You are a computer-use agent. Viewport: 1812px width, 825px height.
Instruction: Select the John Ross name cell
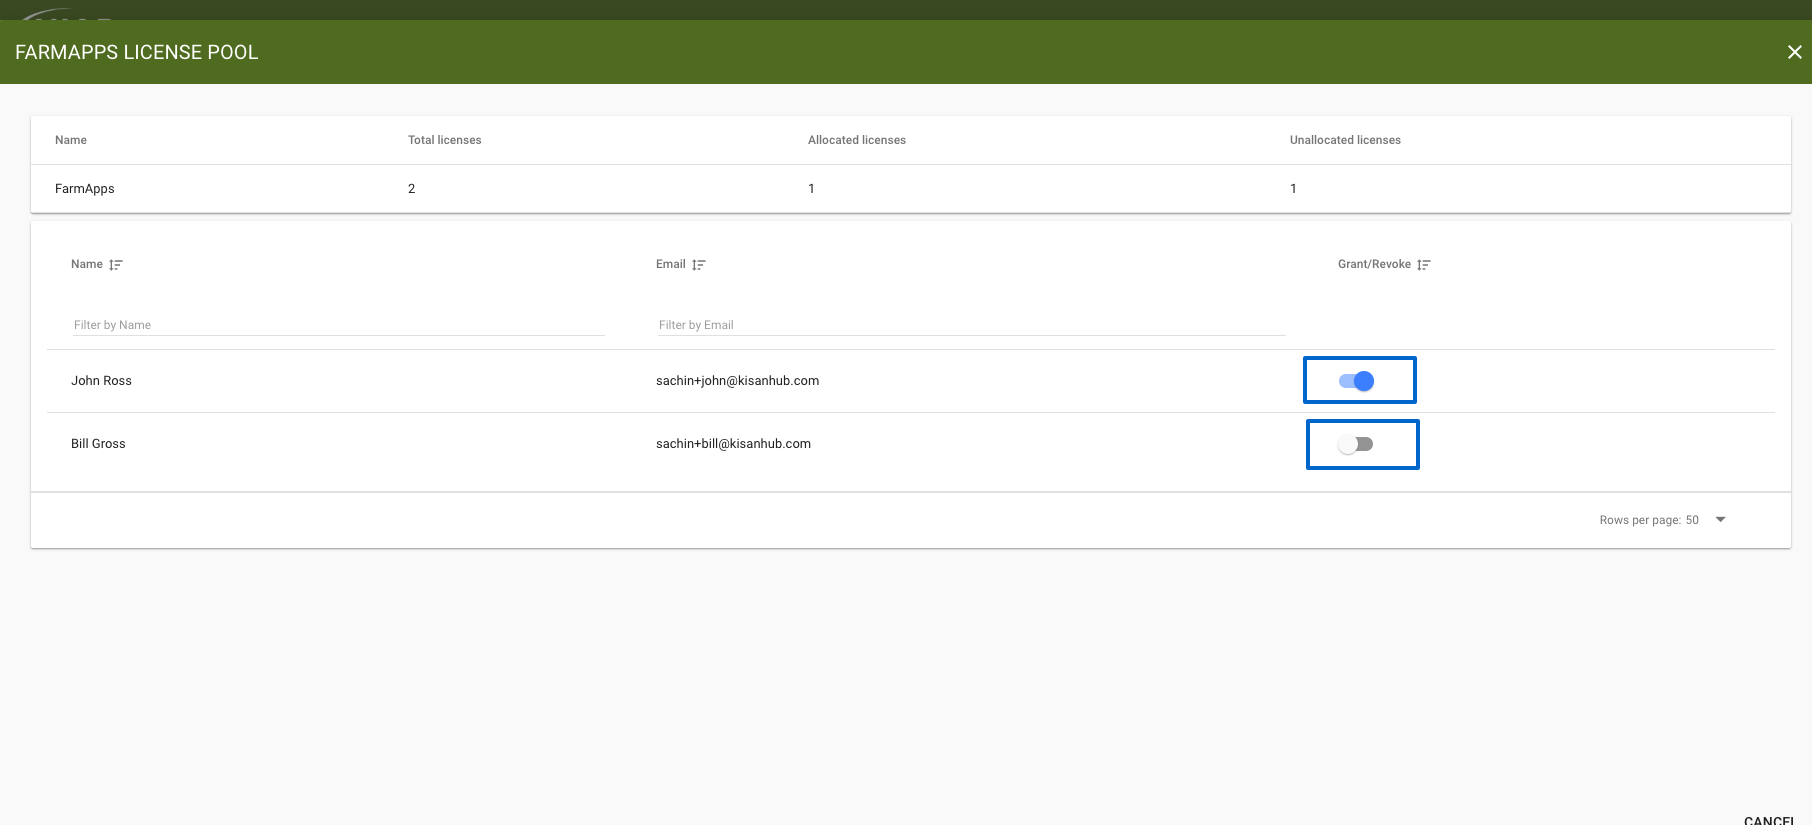pos(101,381)
